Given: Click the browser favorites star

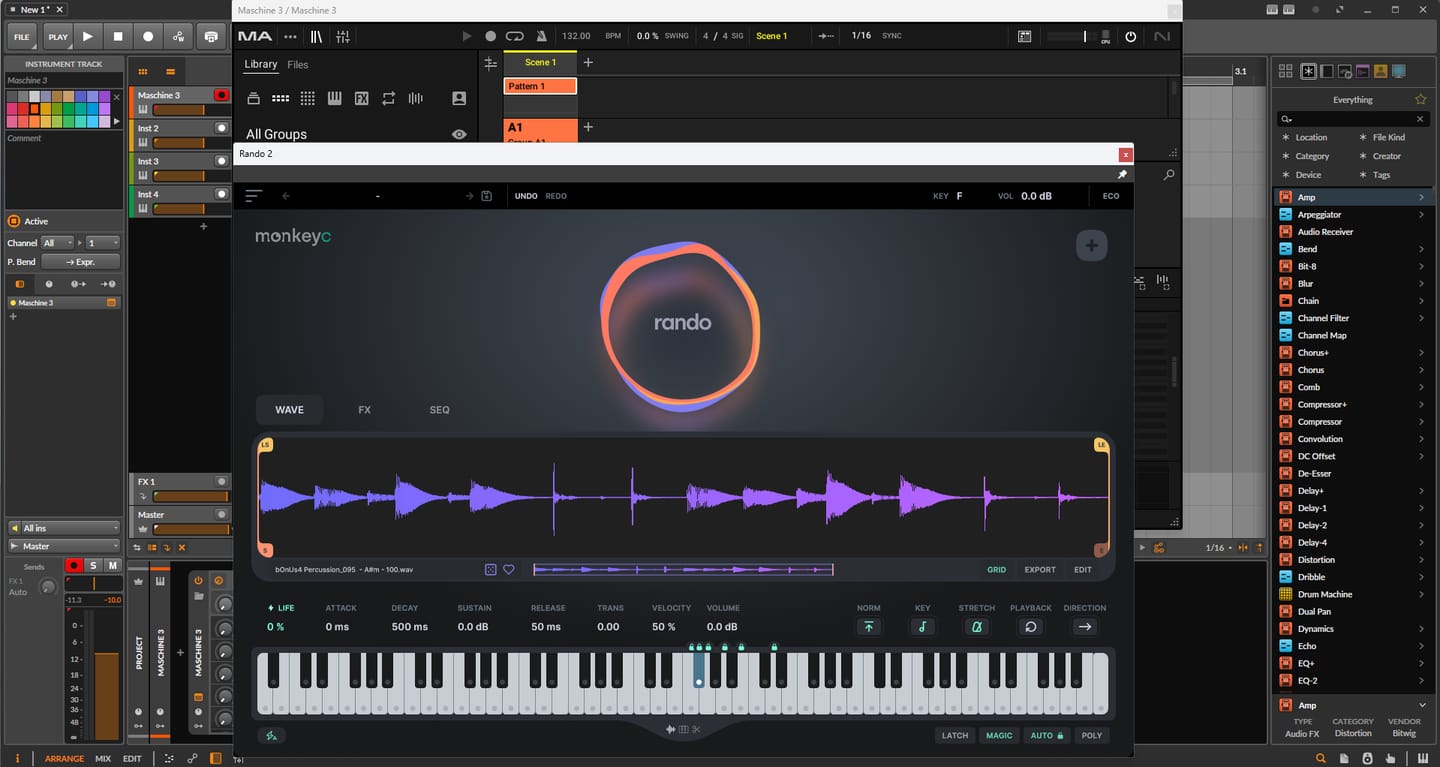Looking at the screenshot, I should point(1420,100).
